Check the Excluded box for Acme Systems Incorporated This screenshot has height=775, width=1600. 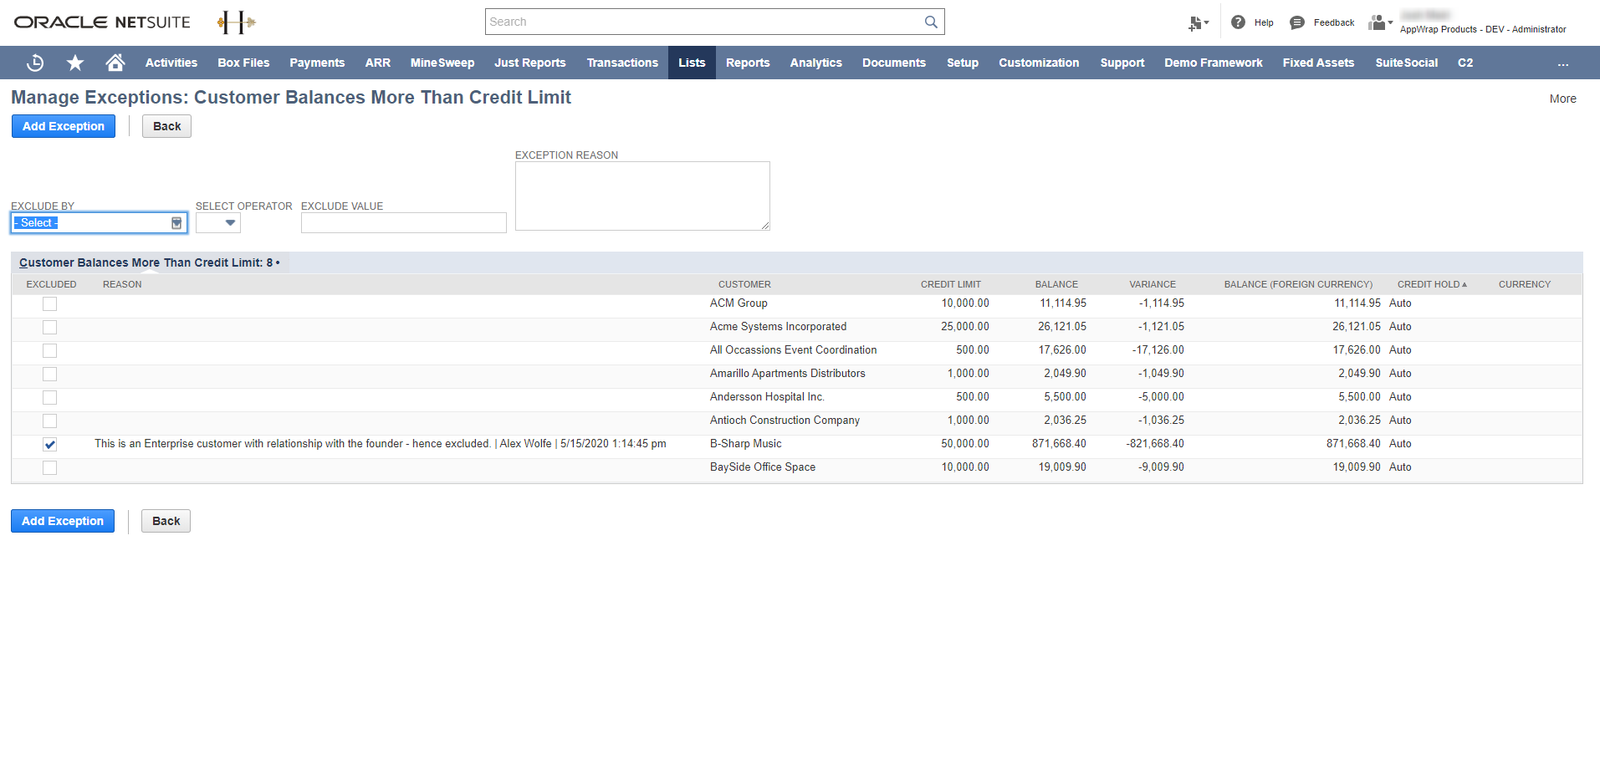[x=50, y=327]
